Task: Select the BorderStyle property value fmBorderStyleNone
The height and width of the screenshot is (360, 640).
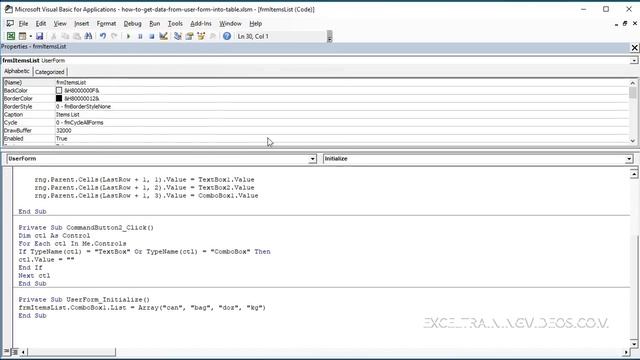Action: 84,107
